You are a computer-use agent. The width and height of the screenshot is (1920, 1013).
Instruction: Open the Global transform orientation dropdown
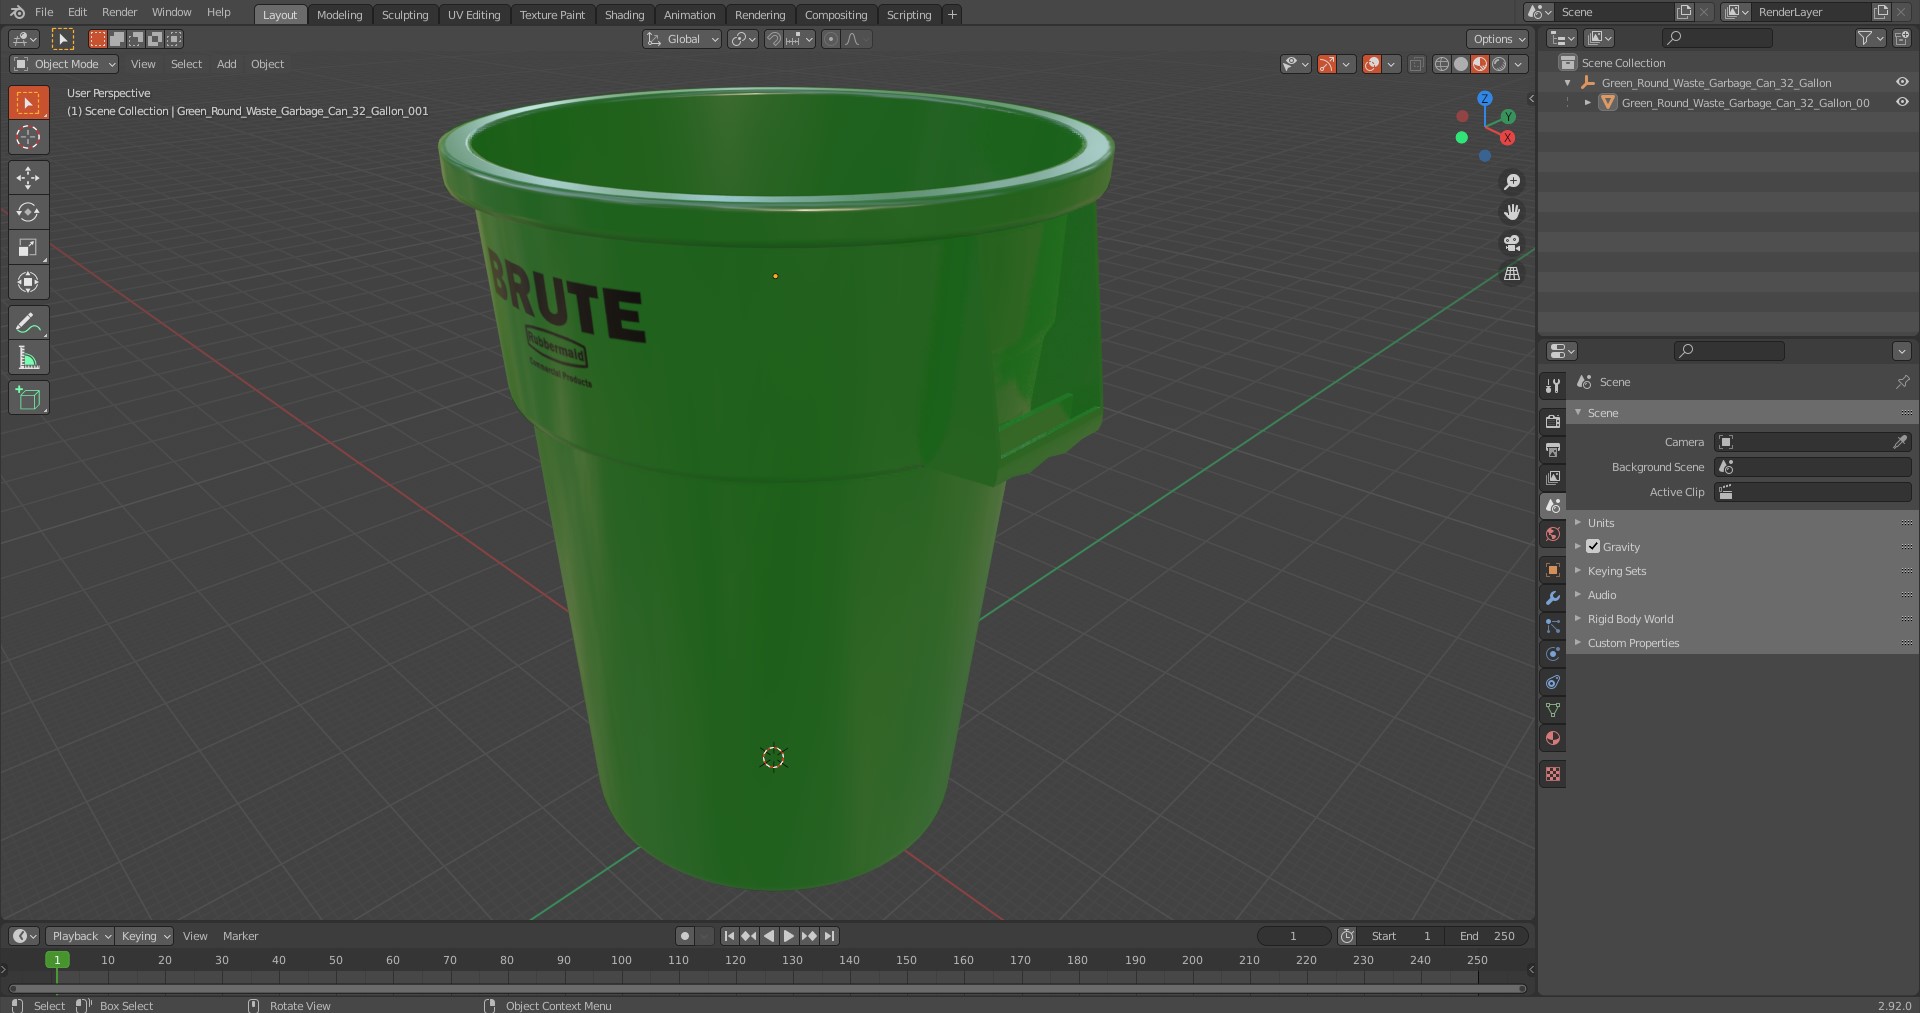682,39
